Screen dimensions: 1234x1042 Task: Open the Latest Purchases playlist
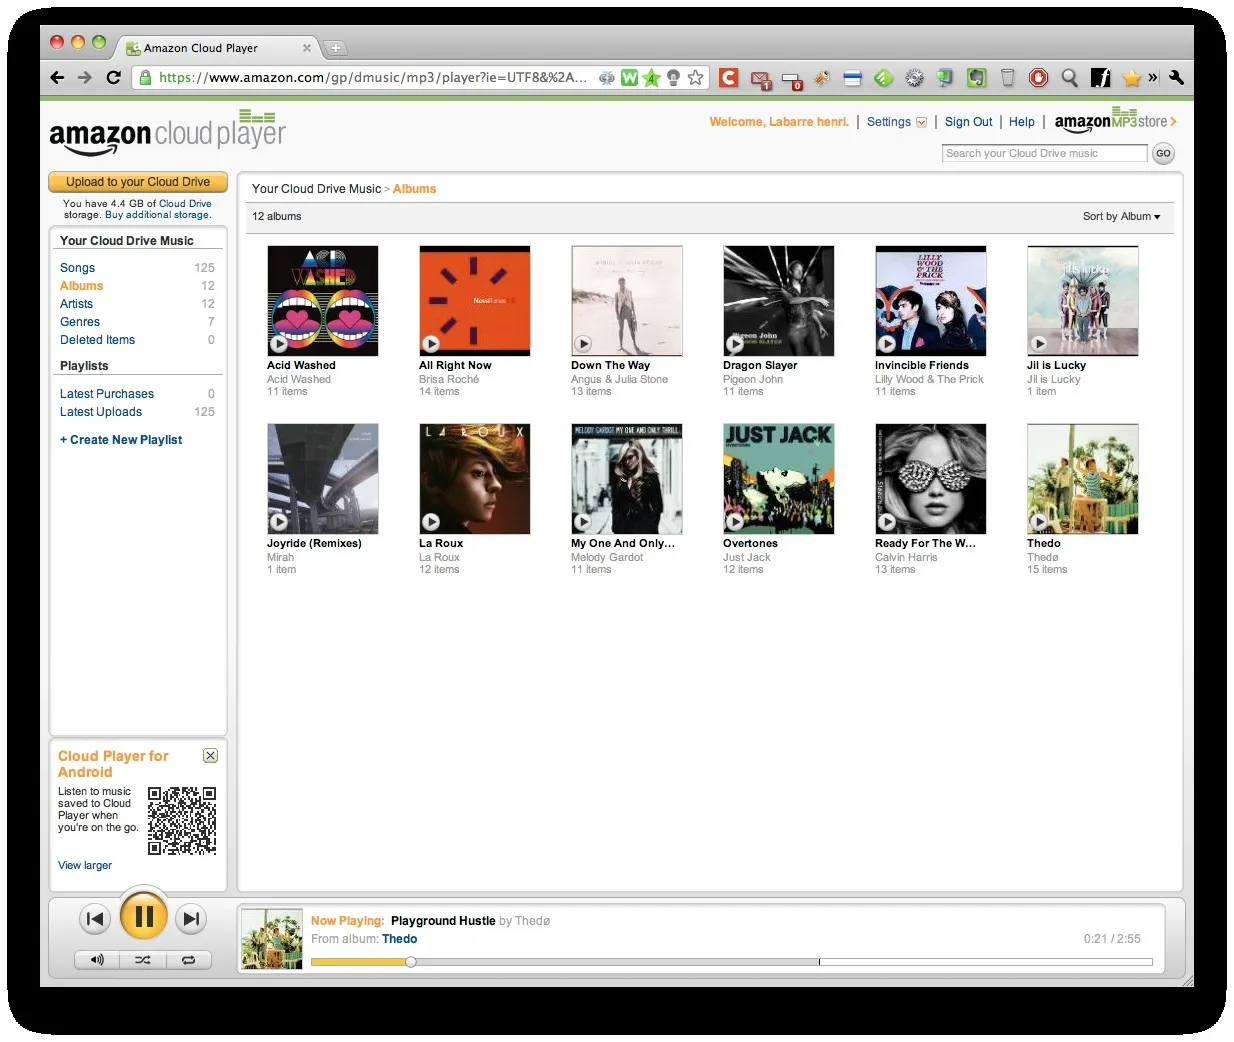pyautogui.click(x=107, y=394)
